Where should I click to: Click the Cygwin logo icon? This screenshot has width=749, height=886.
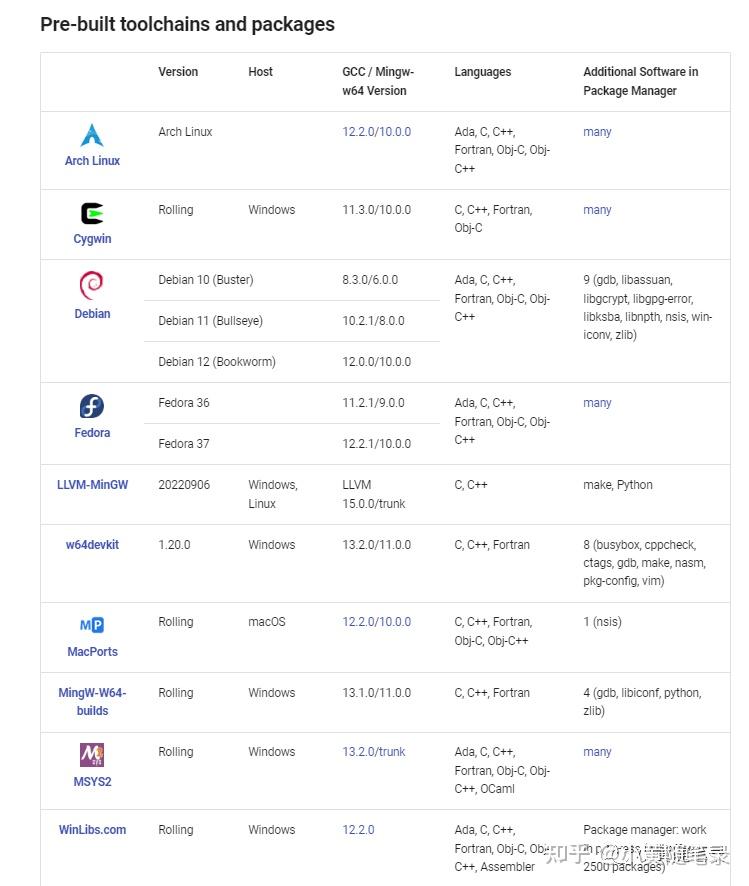[x=92, y=214]
